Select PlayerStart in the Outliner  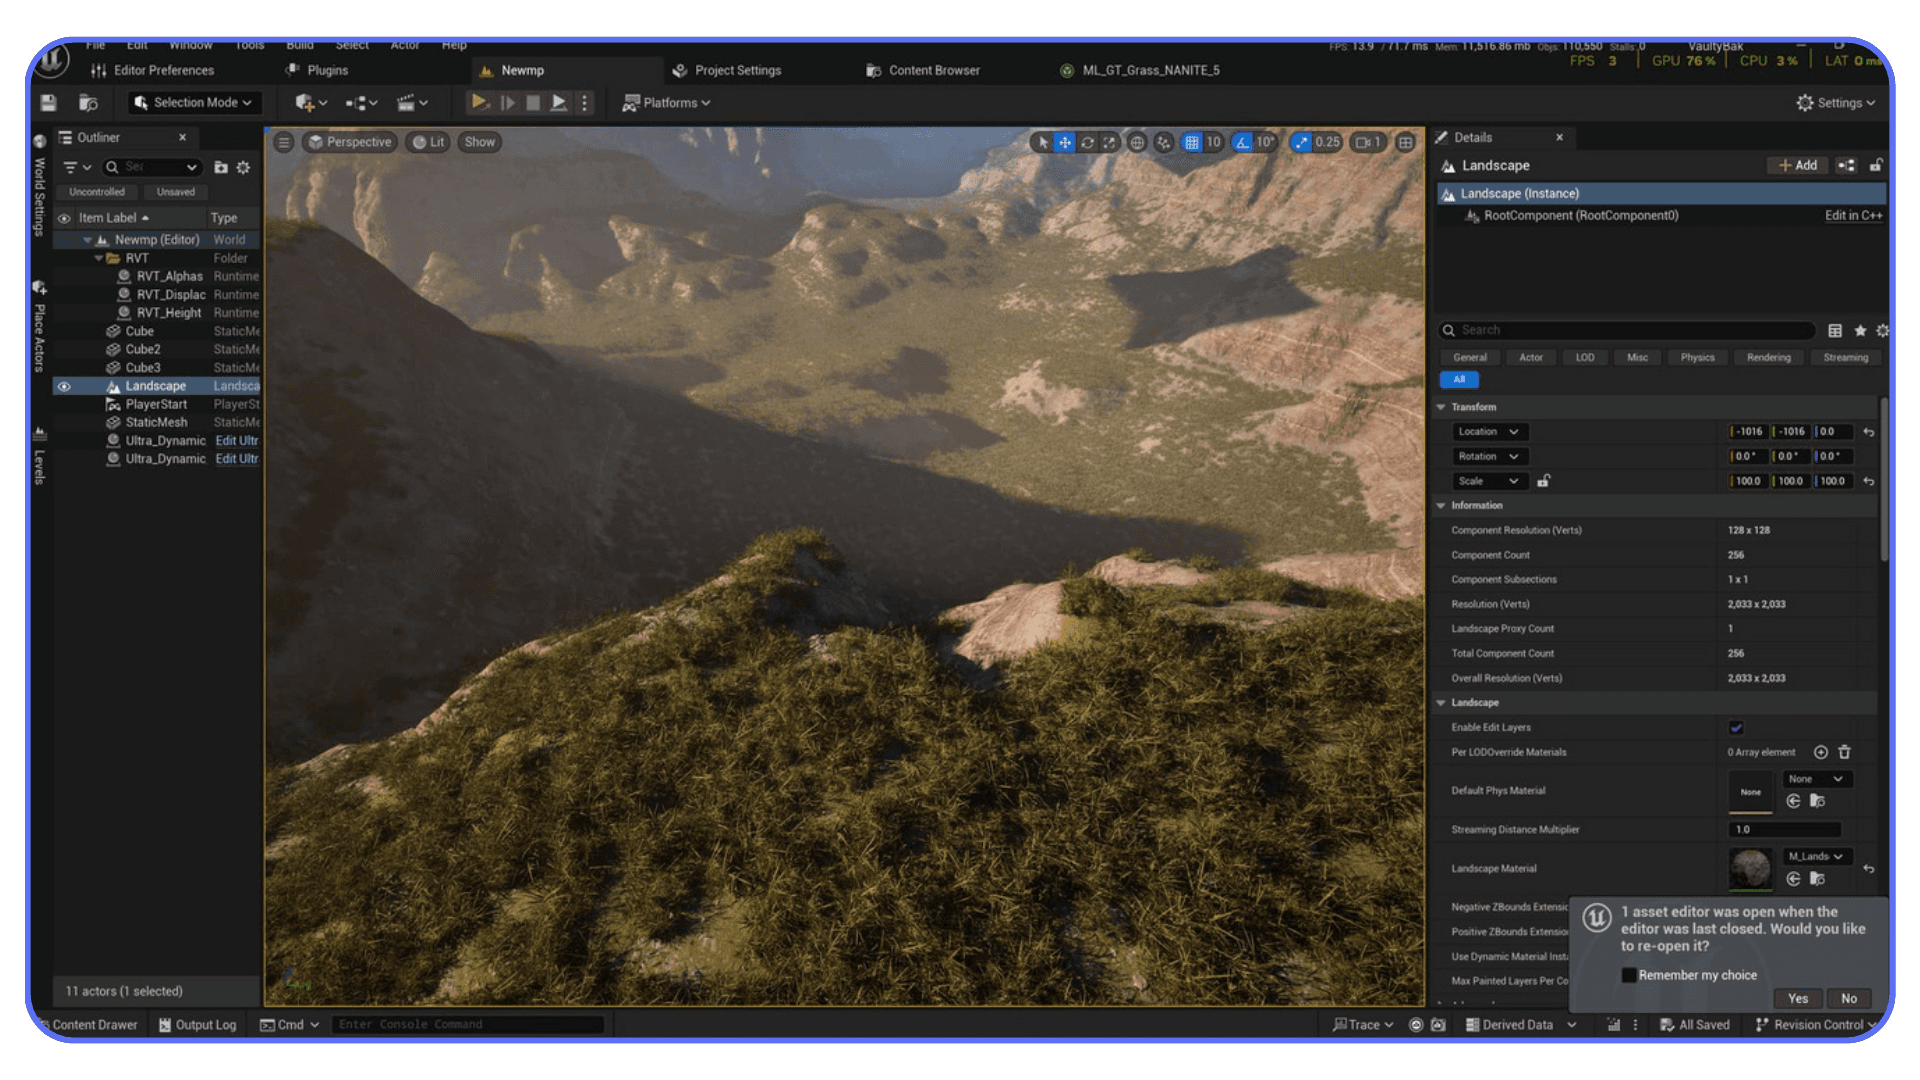pos(157,404)
